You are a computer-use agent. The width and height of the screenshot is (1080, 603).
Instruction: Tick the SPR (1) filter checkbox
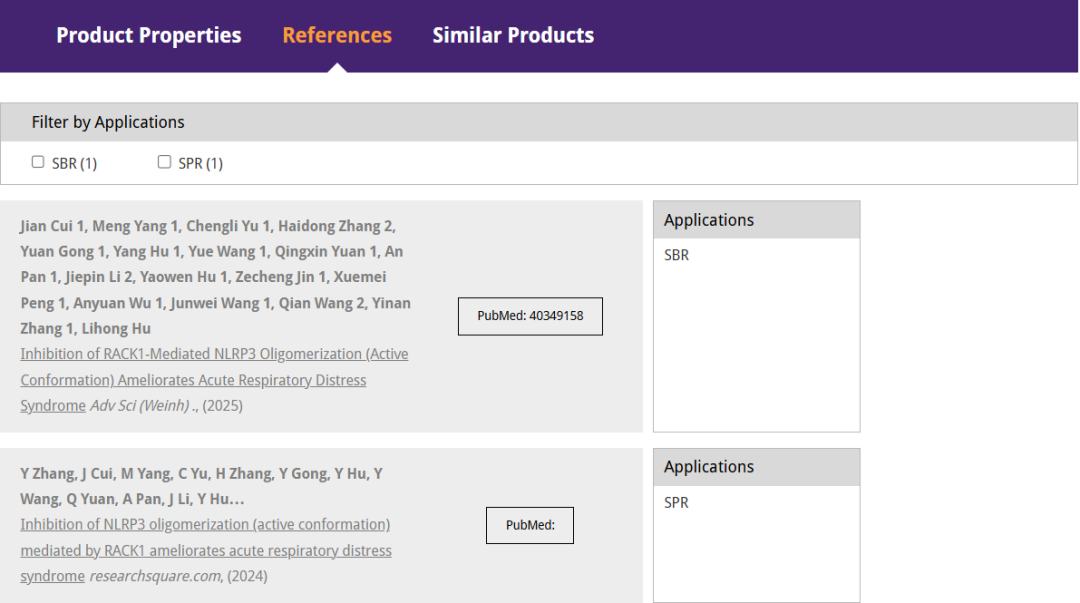[x=164, y=162]
